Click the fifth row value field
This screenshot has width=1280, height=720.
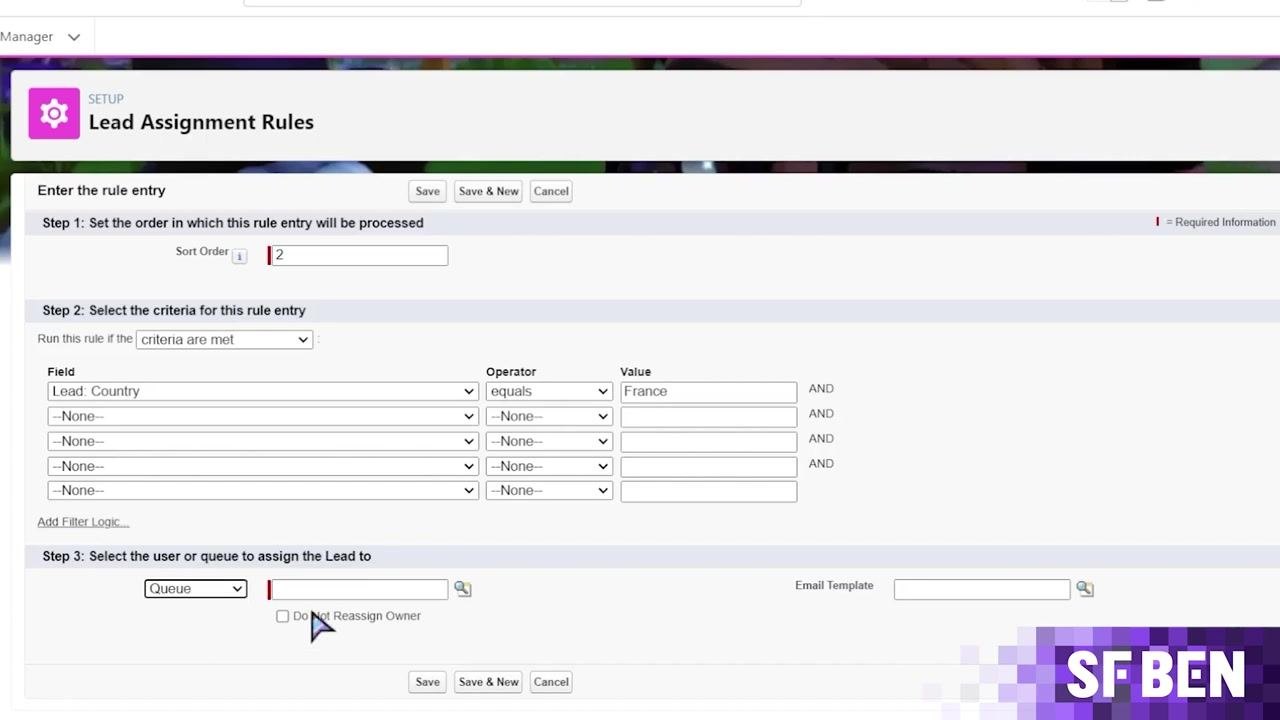tap(708, 491)
